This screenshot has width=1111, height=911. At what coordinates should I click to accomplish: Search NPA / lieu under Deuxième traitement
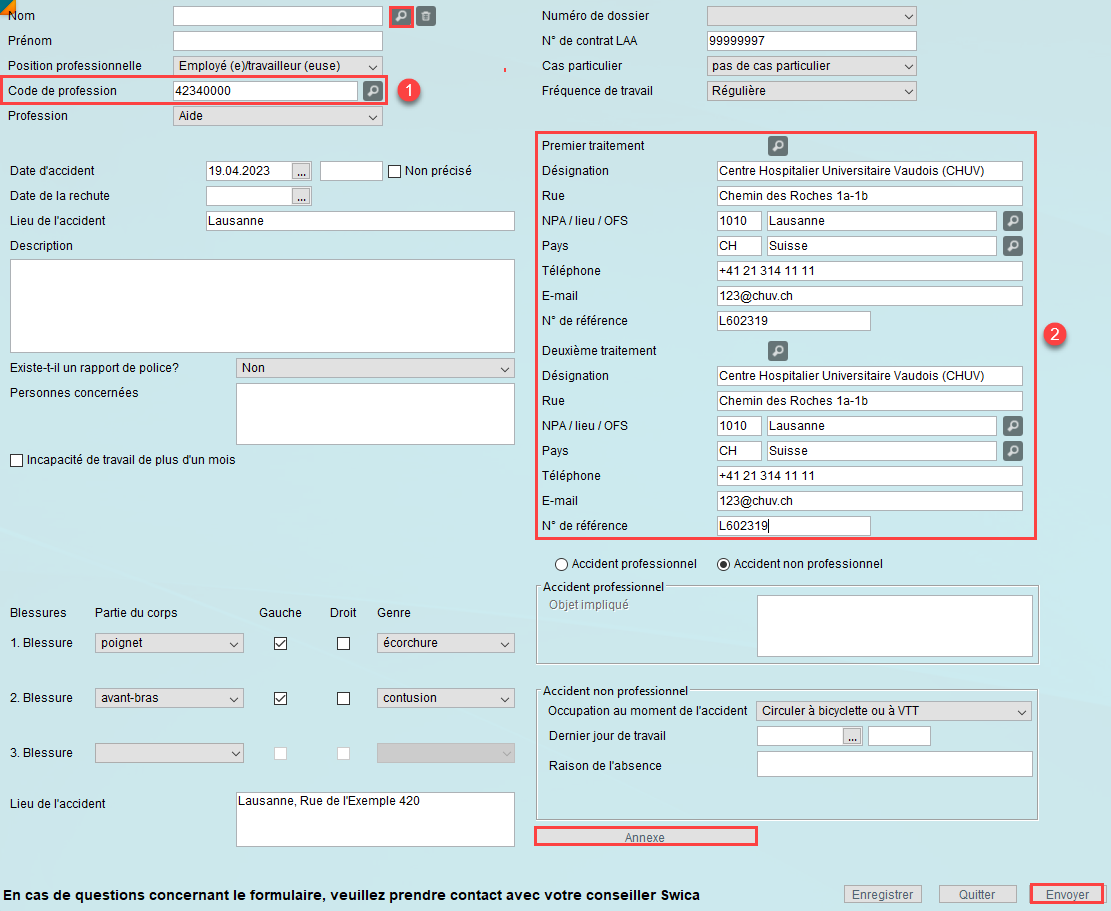coord(1013,426)
